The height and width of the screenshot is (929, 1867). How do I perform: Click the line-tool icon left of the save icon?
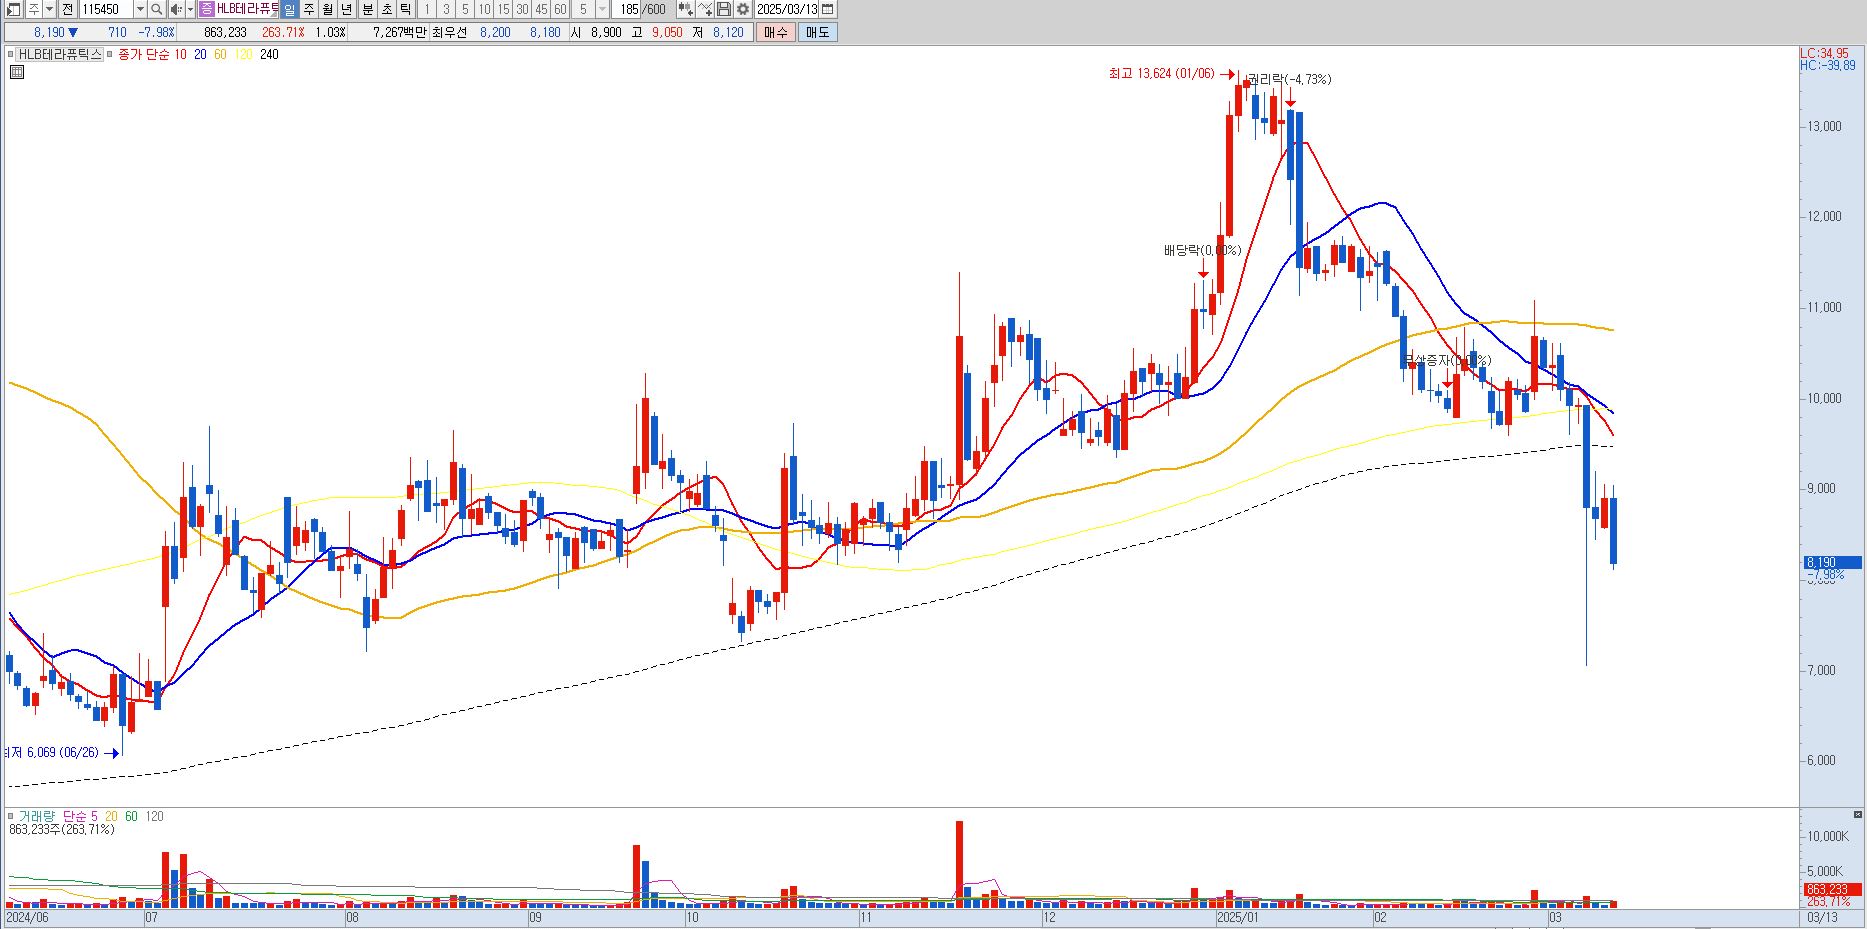point(705,9)
